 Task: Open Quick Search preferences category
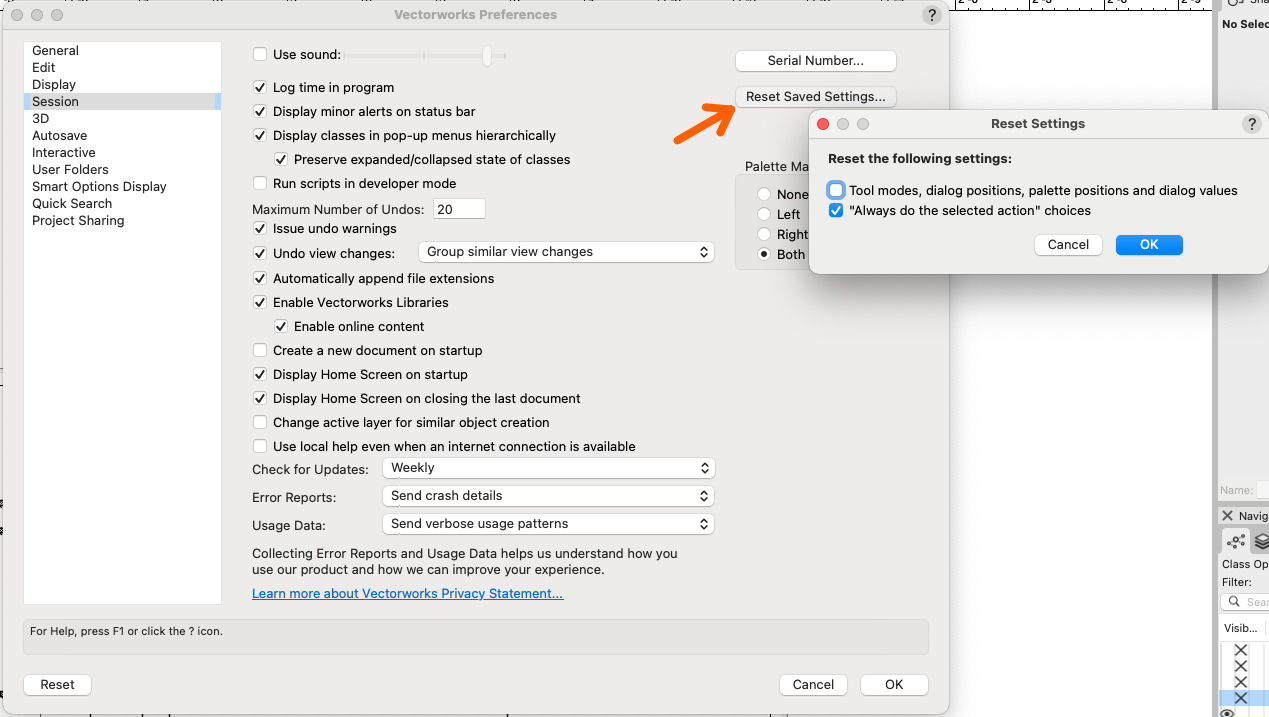pos(71,204)
